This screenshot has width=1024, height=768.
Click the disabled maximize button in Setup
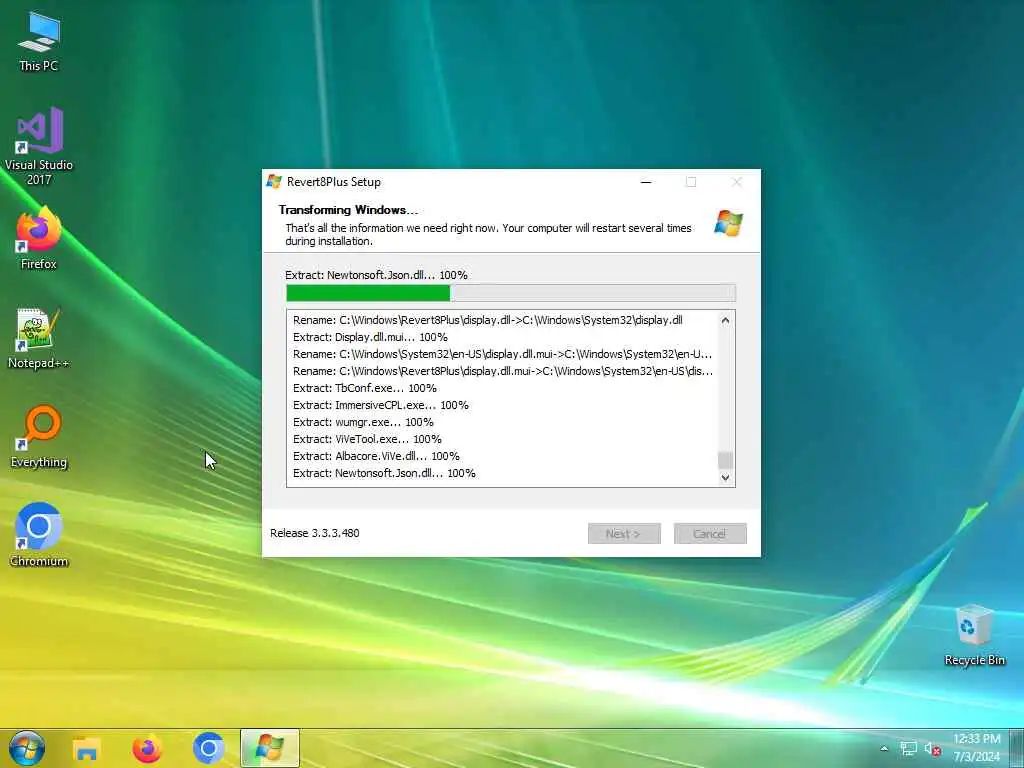click(691, 182)
